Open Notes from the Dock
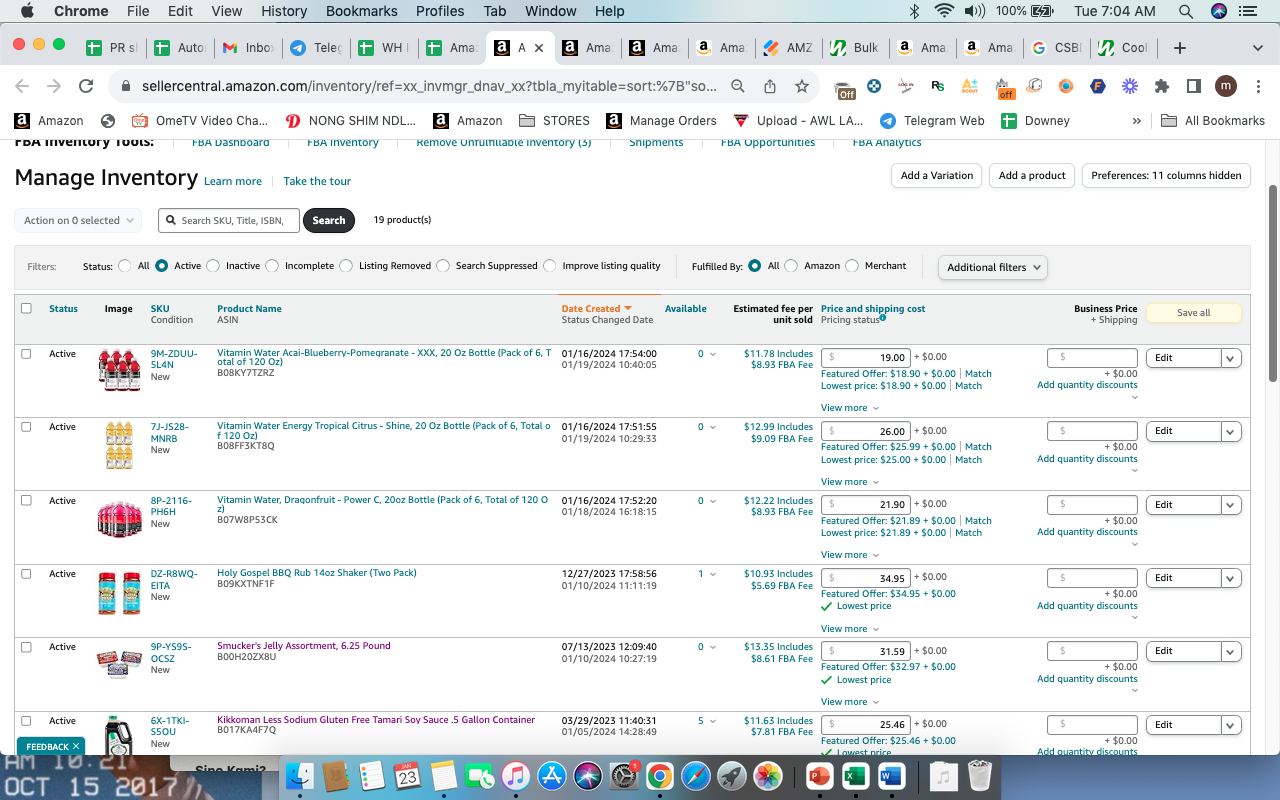 point(443,776)
